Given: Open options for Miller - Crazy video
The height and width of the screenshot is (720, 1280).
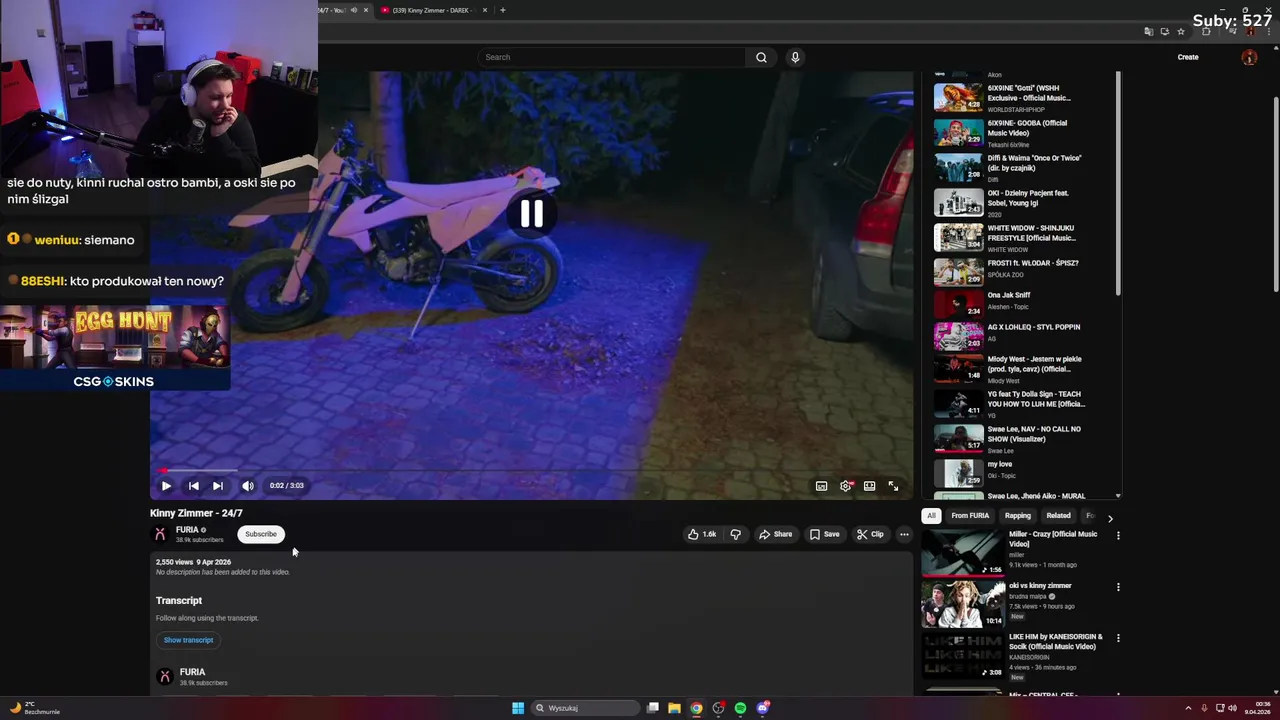Looking at the screenshot, I should click(x=1118, y=535).
